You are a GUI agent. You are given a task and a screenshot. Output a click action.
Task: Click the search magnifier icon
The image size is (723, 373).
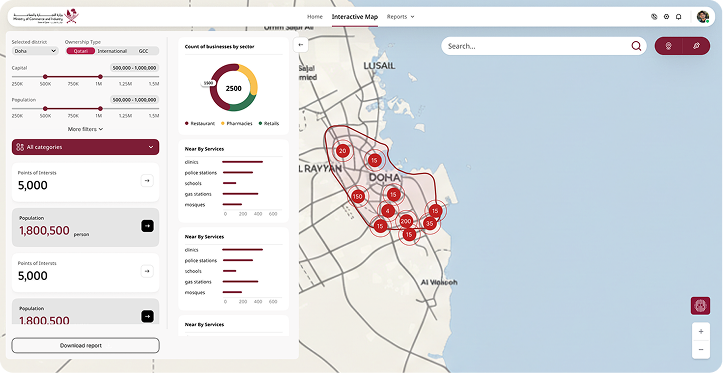636,46
